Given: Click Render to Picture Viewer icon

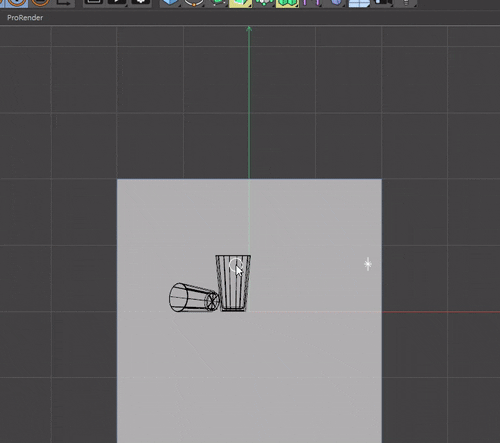Looking at the screenshot, I should tap(117, 3).
